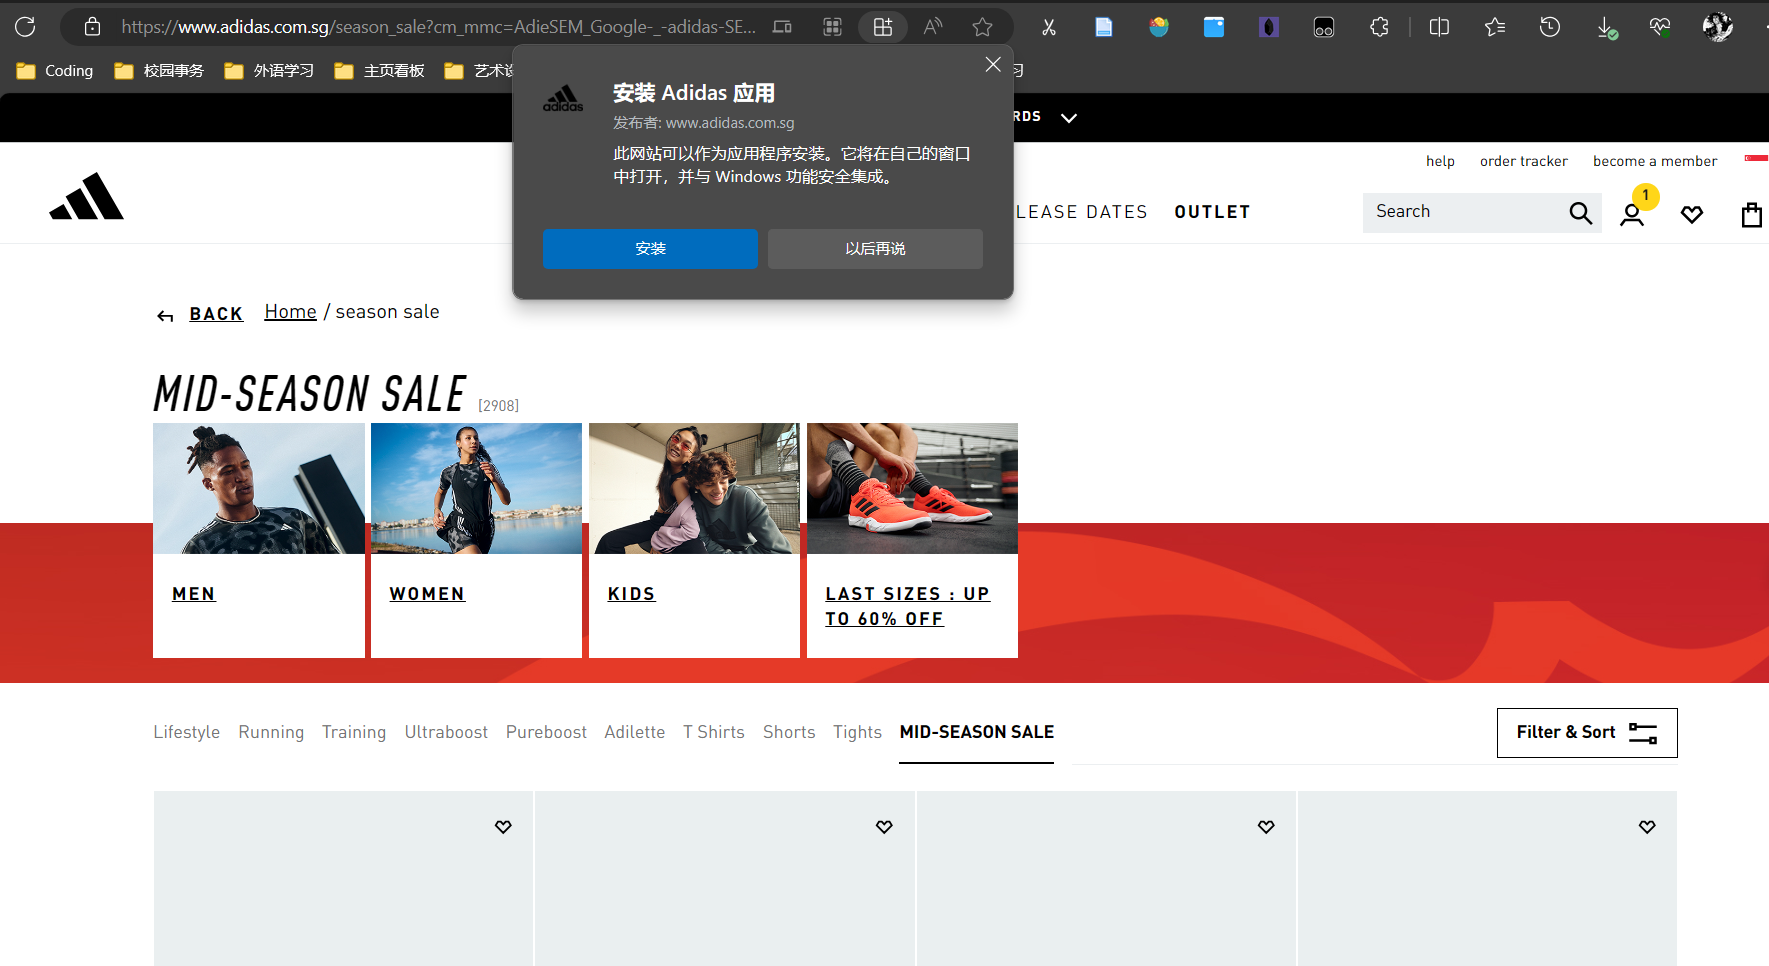Click the browser refresh button
Screen dimensions: 1769x966
point(25,27)
